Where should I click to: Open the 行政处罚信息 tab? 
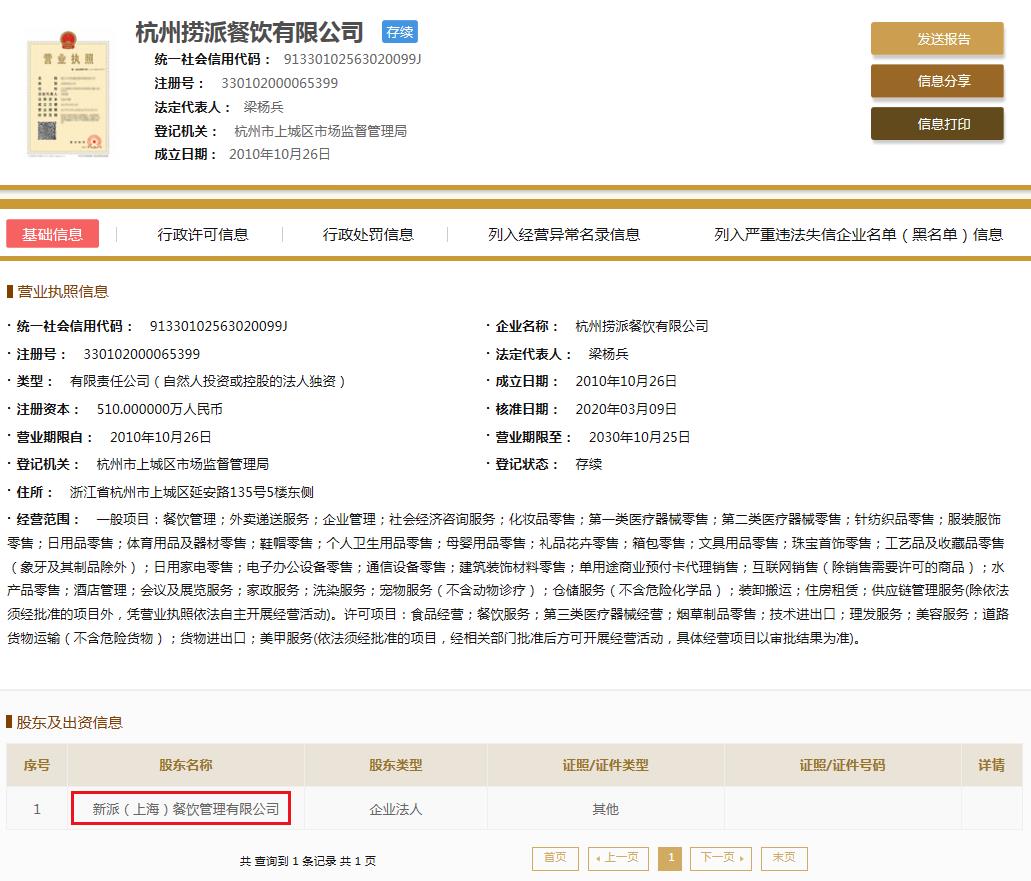(x=368, y=235)
